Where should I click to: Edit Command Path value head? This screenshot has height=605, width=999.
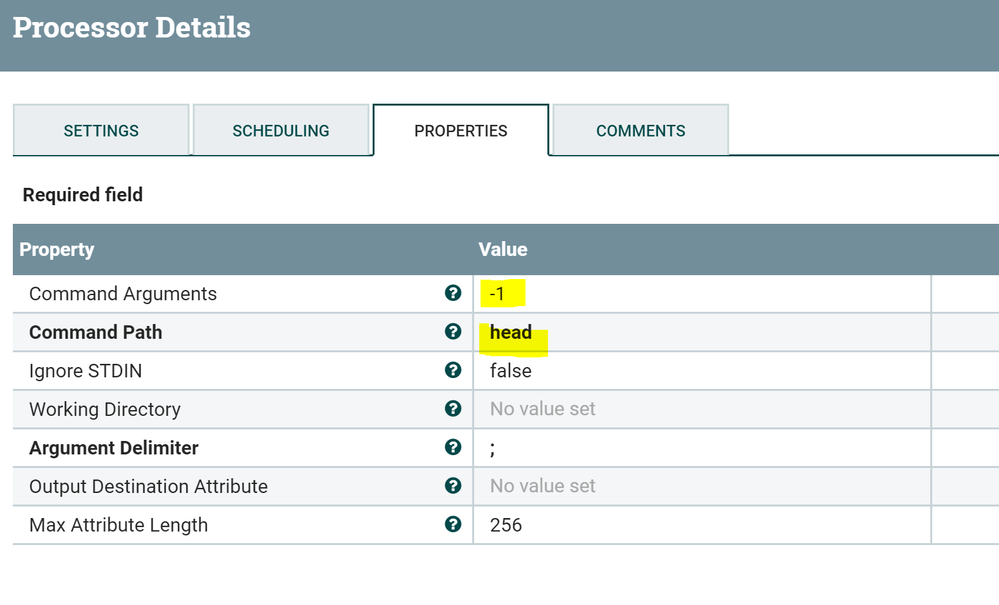[511, 333]
